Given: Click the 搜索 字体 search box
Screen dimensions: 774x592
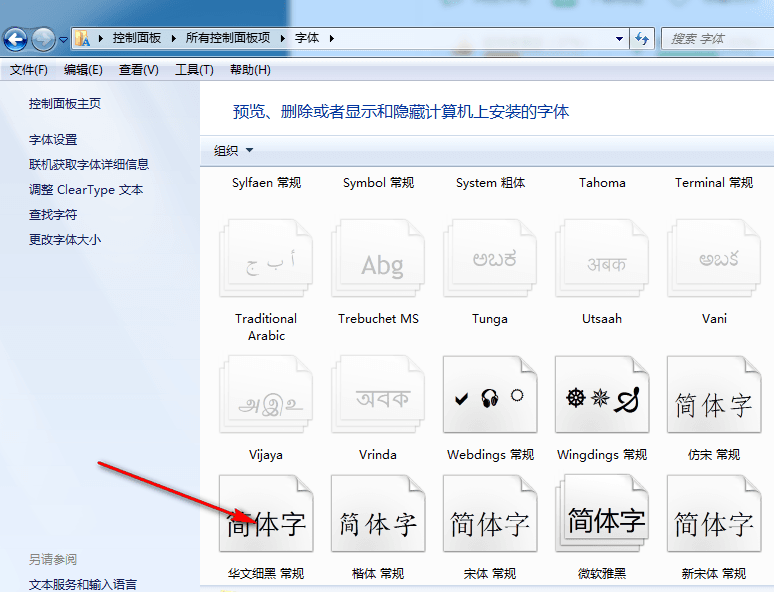Looking at the screenshot, I should [715, 39].
